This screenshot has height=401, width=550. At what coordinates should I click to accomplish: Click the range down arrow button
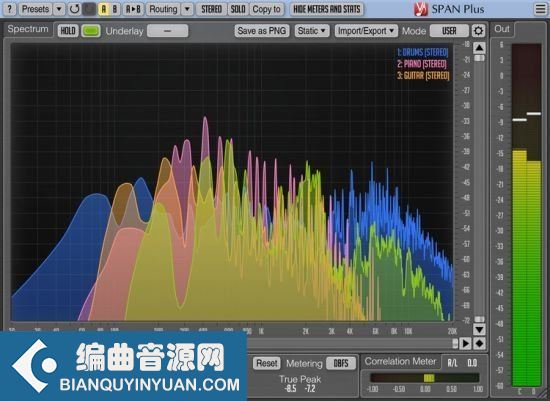coord(479,329)
